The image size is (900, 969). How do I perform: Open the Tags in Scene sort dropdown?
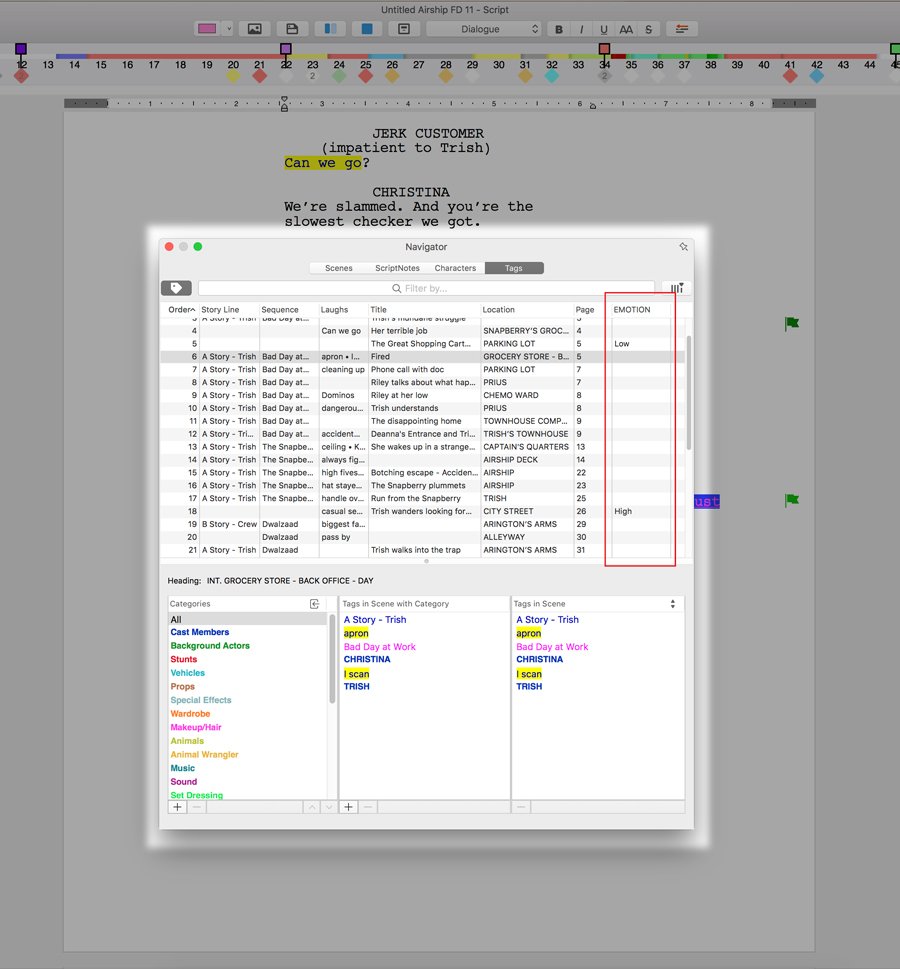coord(673,604)
